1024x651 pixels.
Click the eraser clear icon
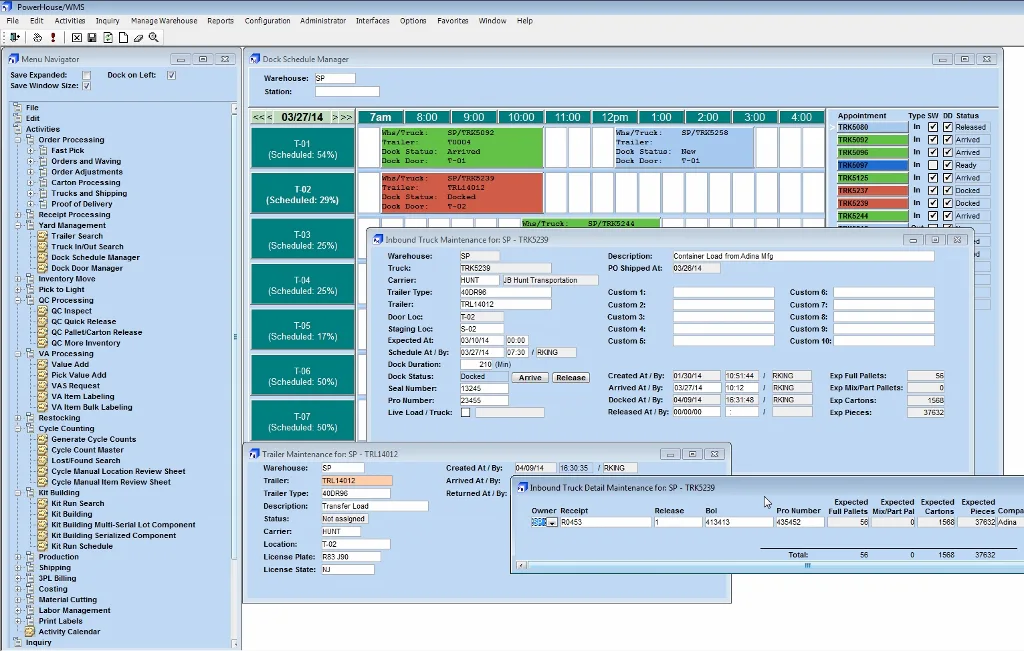[138, 38]
